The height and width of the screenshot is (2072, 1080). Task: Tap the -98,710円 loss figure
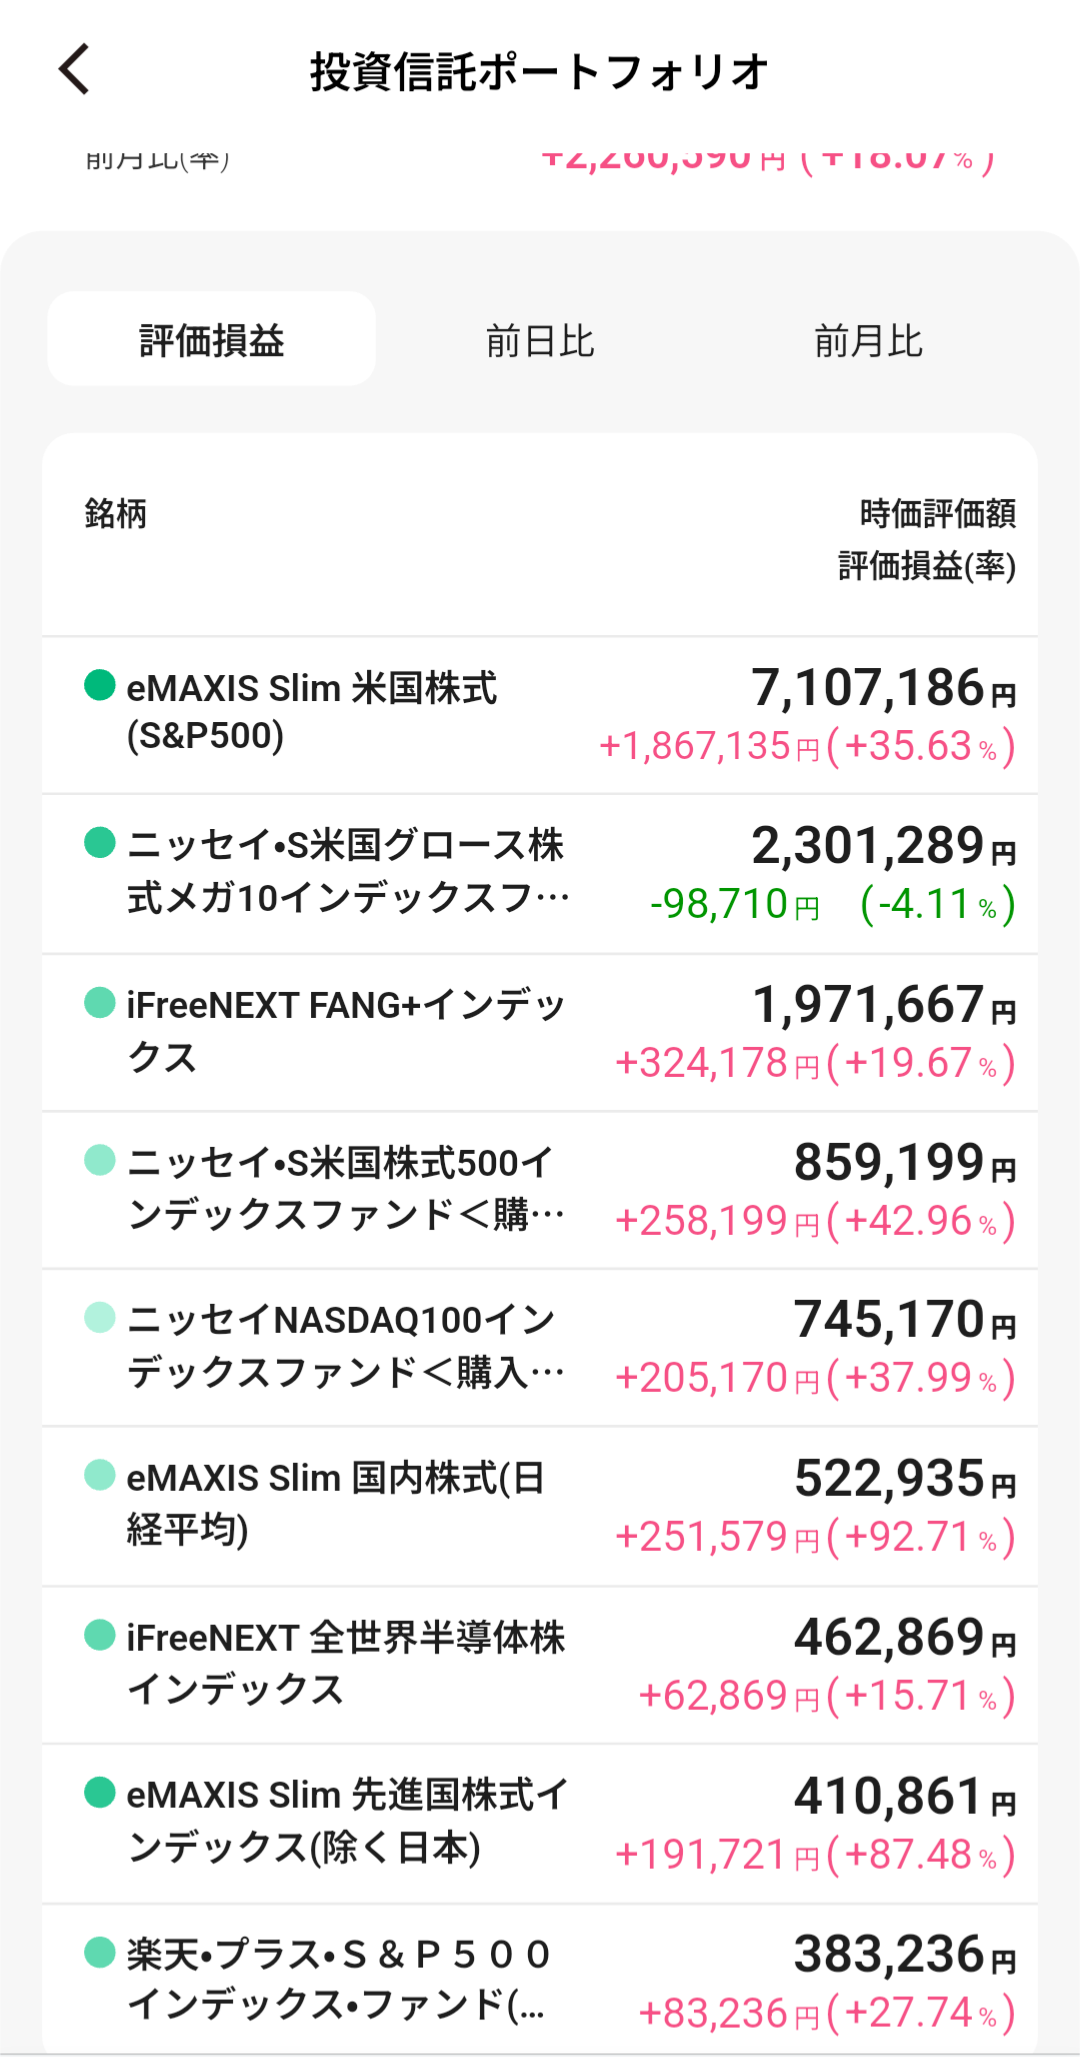(x=734, y=905)
